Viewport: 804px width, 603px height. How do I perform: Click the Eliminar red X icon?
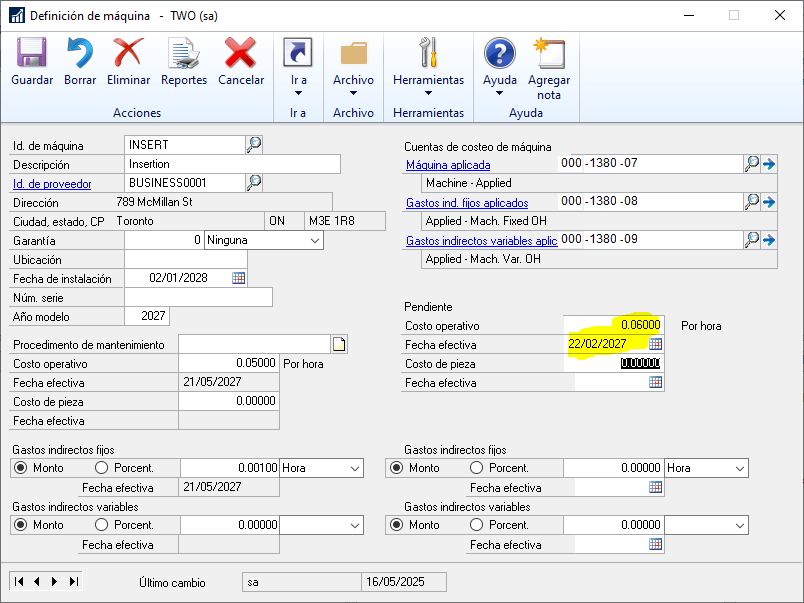click(128, 61)
